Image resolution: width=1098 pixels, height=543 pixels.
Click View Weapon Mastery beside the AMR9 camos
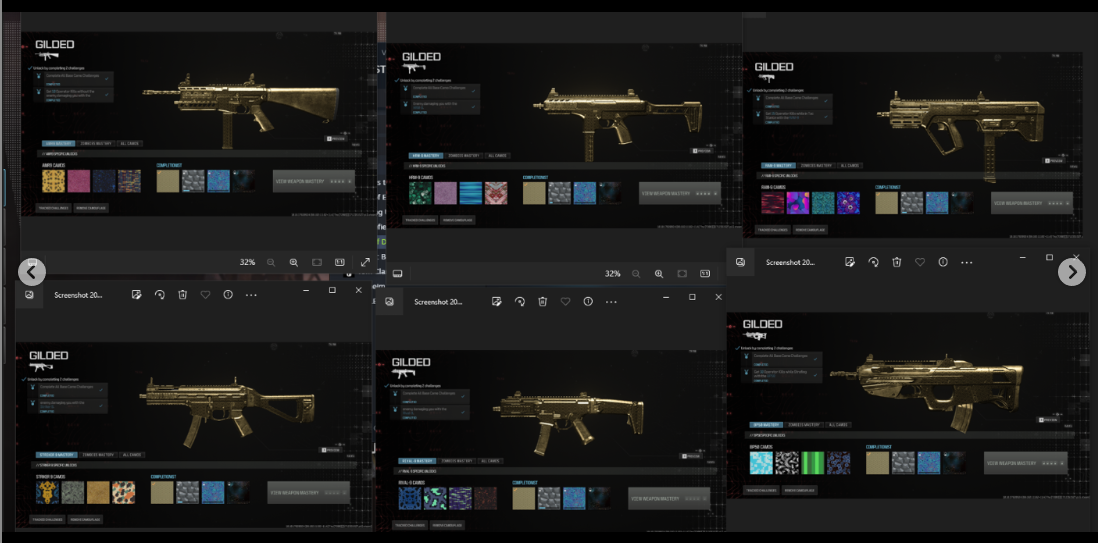click(x=314, y=181)
